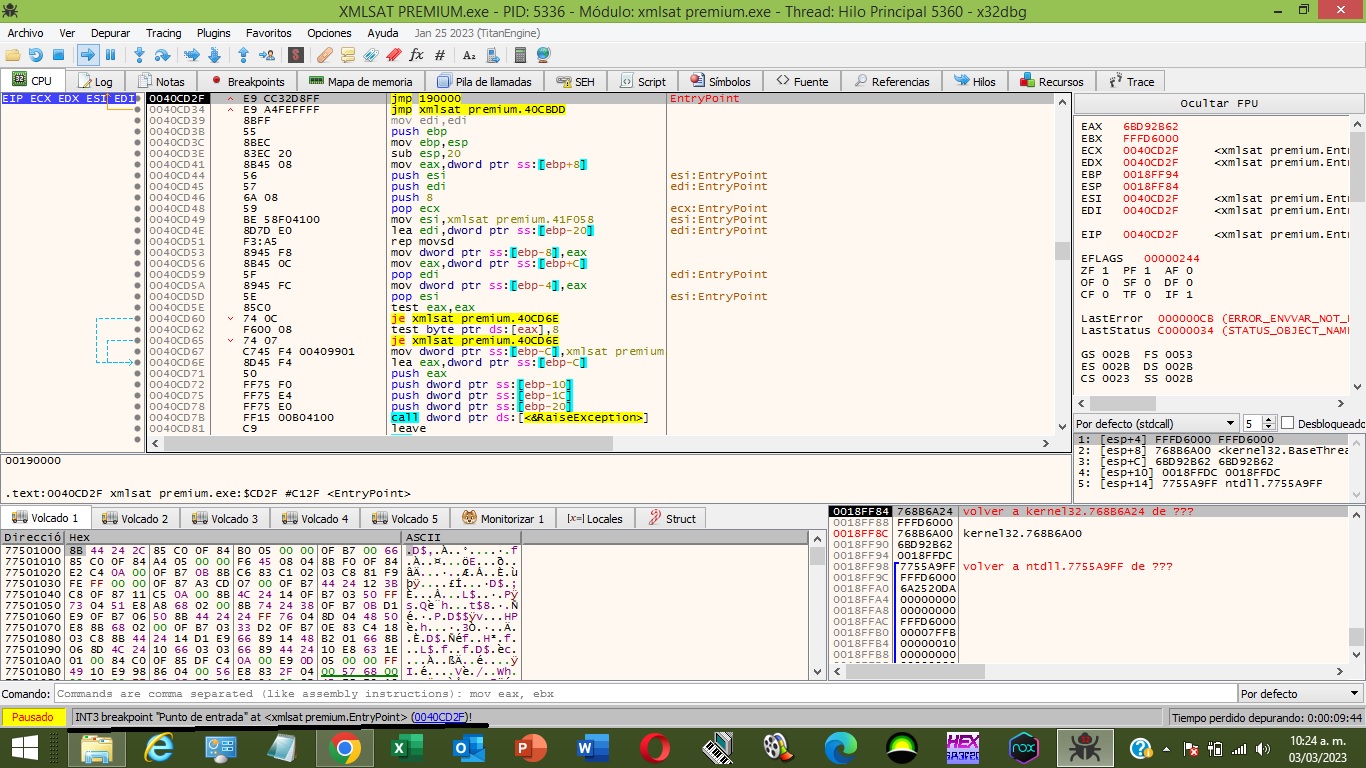Select the rep movsd instruction row
The height and width of the screenshot is (768, 1366).
600,241
